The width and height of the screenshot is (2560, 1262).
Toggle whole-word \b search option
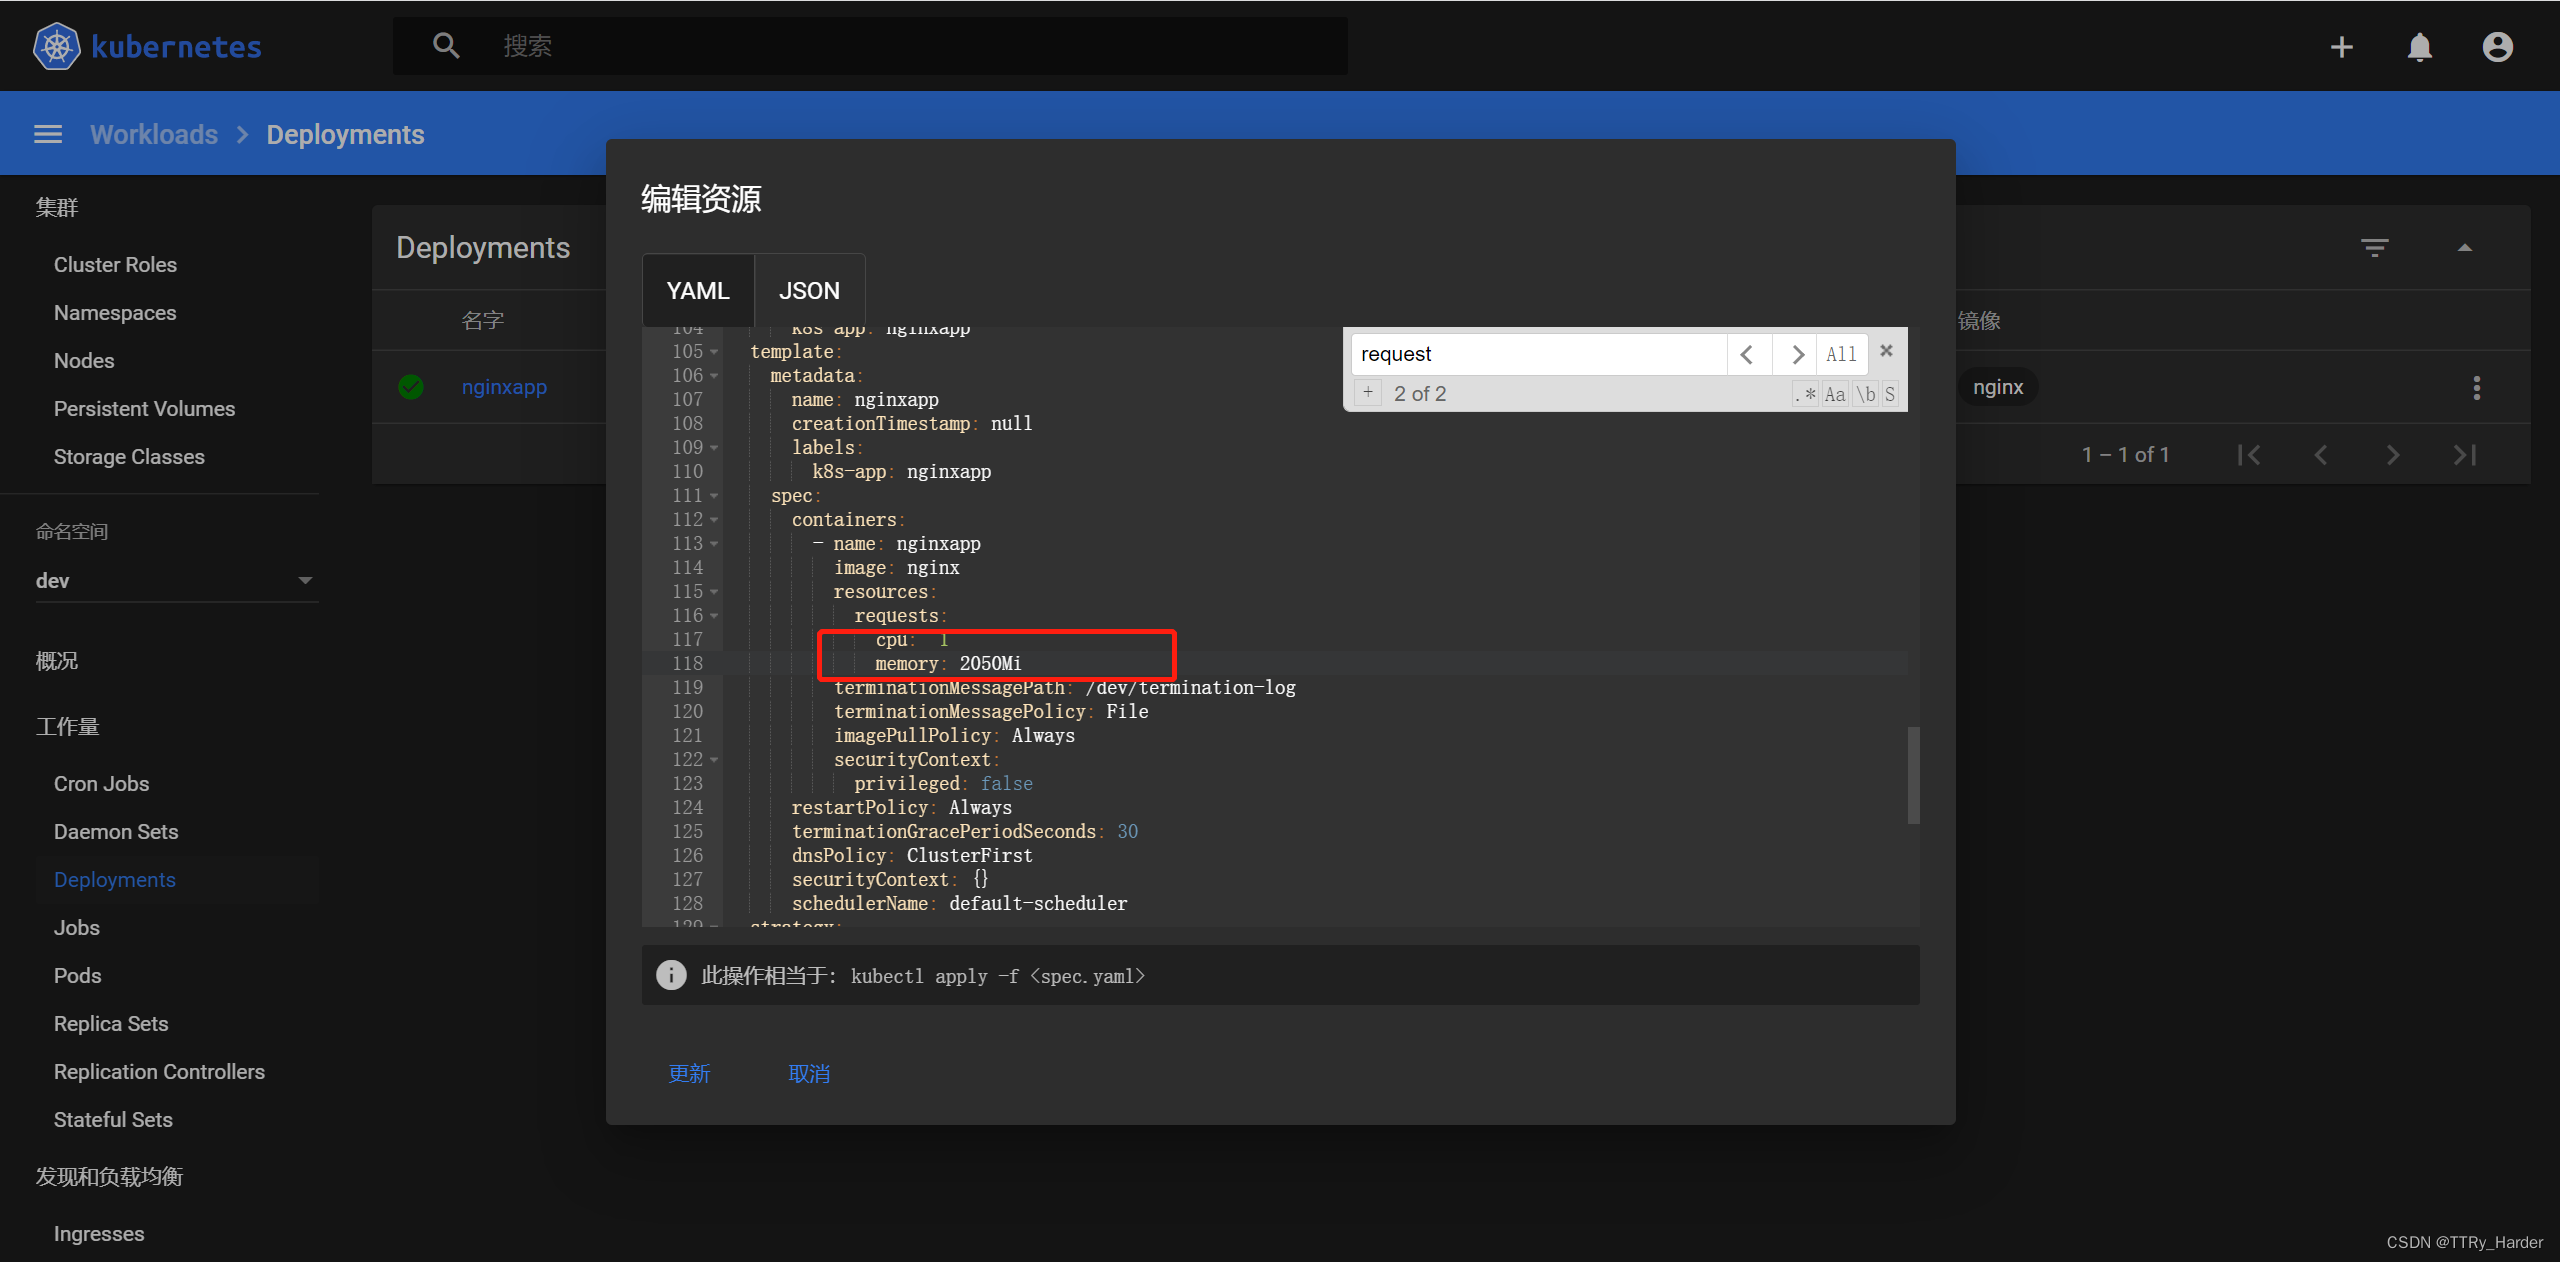(x=1865, y=394)
